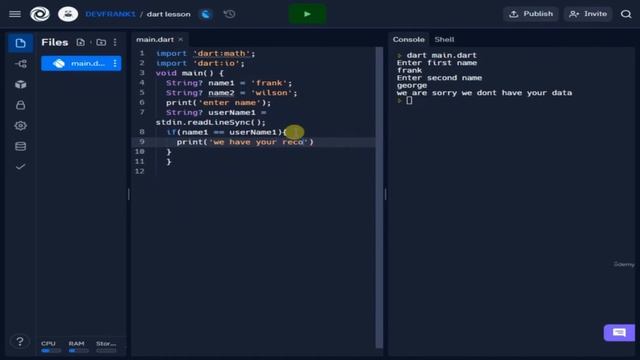This screenshot has height=360, width=640.
Task: Click console text 'Enter second name'
Action: tap(439, 78)
